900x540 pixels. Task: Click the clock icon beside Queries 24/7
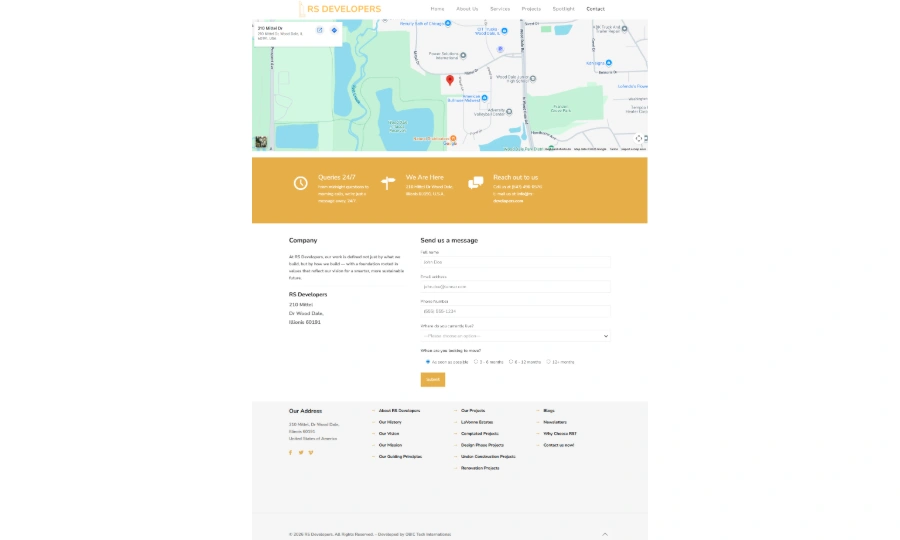[300, 183]
